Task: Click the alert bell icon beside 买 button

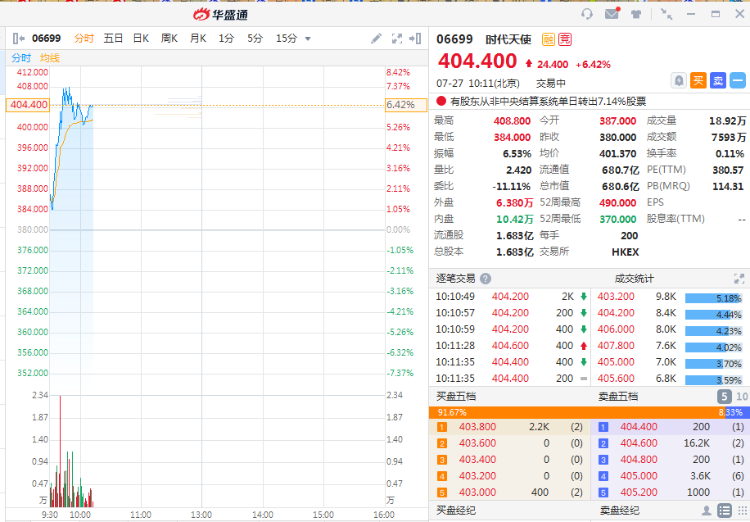Action: pos(679,80)
